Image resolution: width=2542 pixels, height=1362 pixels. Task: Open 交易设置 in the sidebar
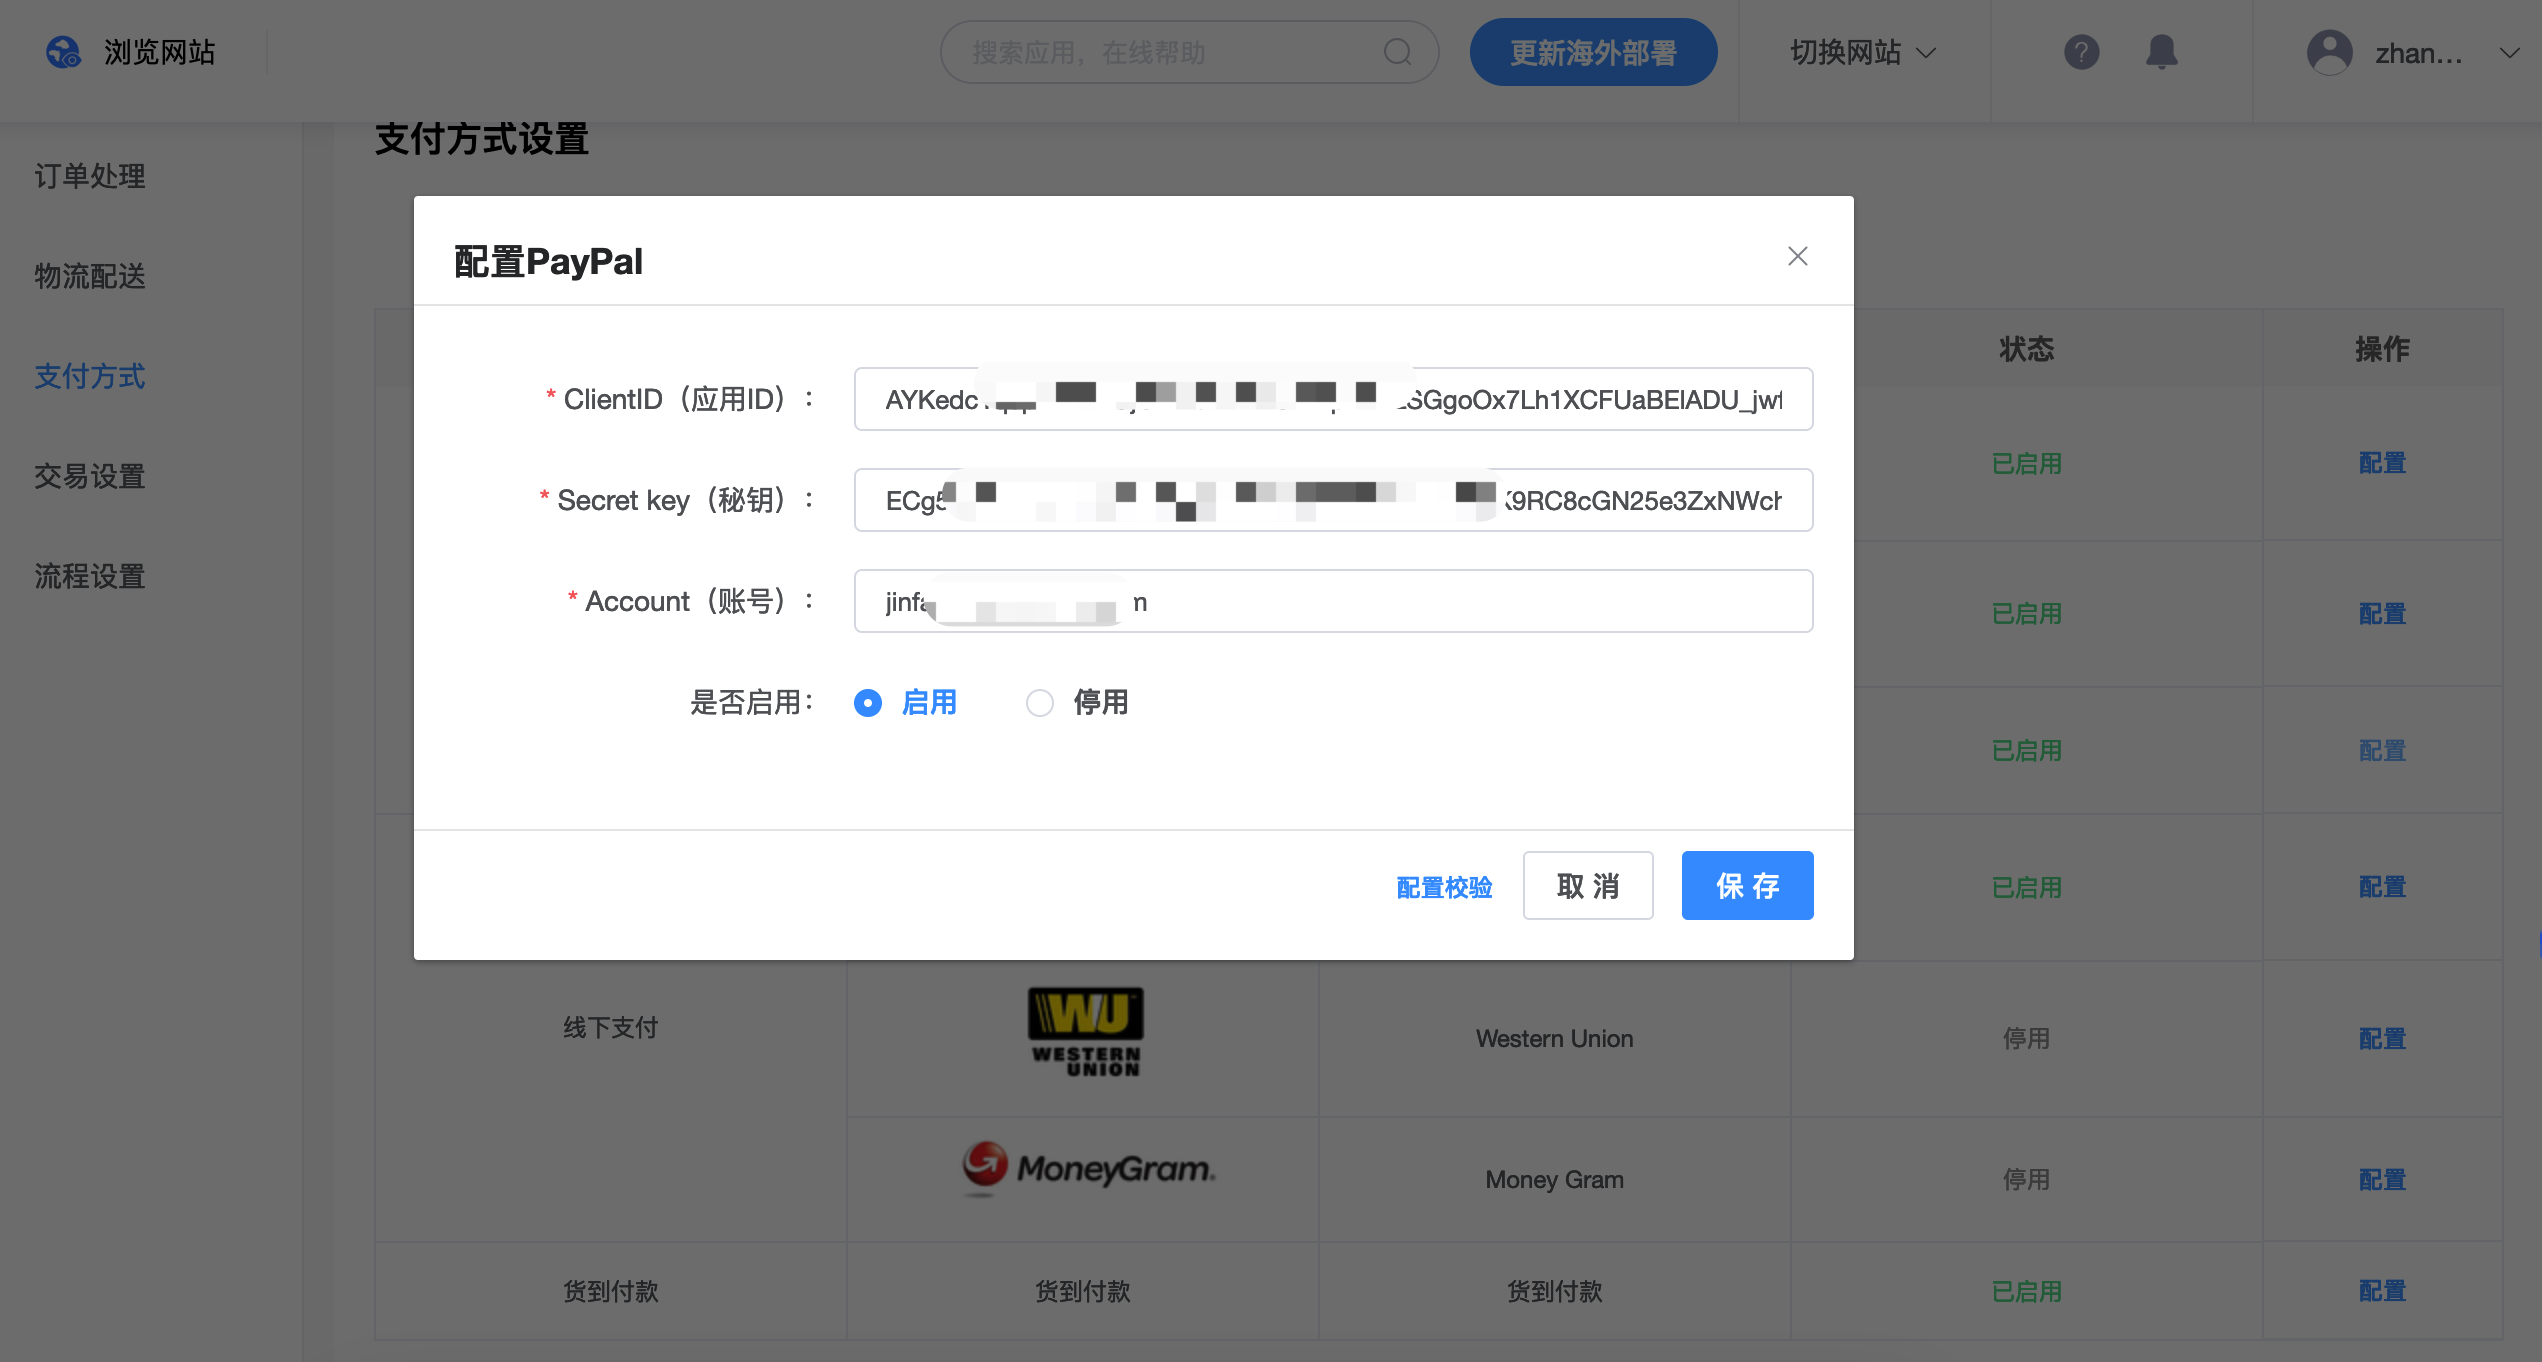pyautogui.click(x=90, y=476)
